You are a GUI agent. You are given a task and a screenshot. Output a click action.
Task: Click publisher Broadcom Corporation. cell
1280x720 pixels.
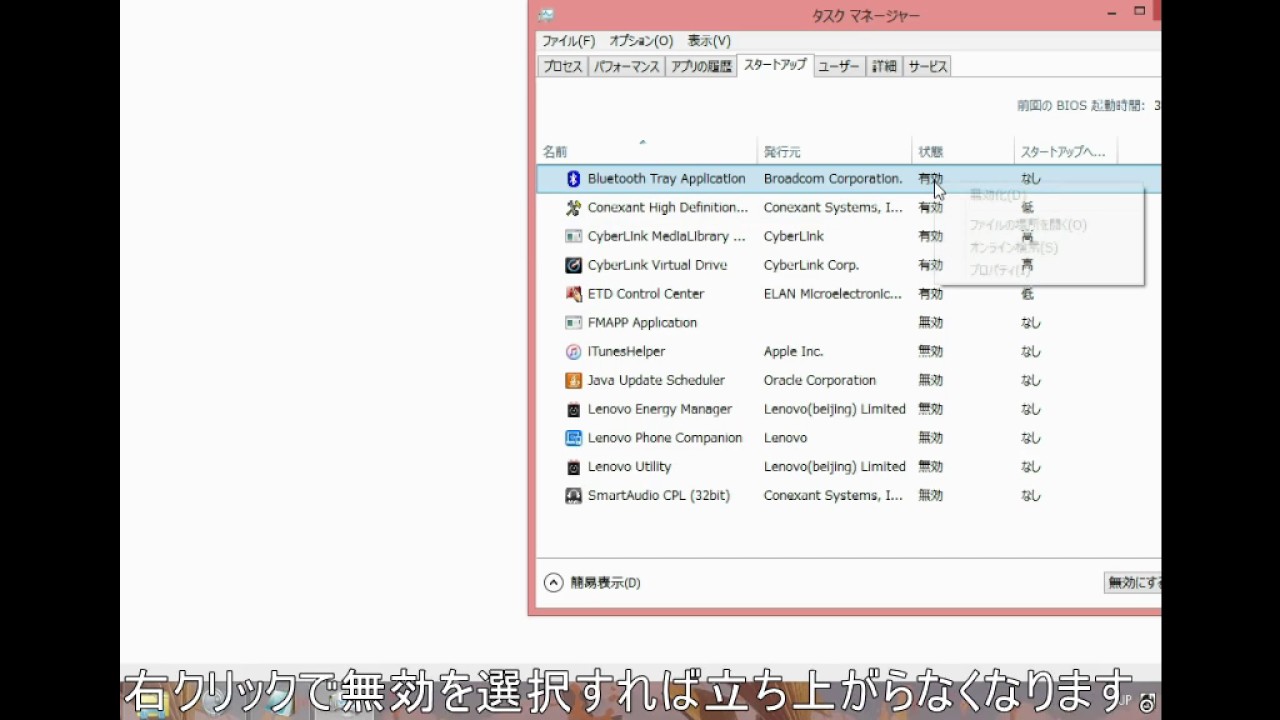(833, 179)
